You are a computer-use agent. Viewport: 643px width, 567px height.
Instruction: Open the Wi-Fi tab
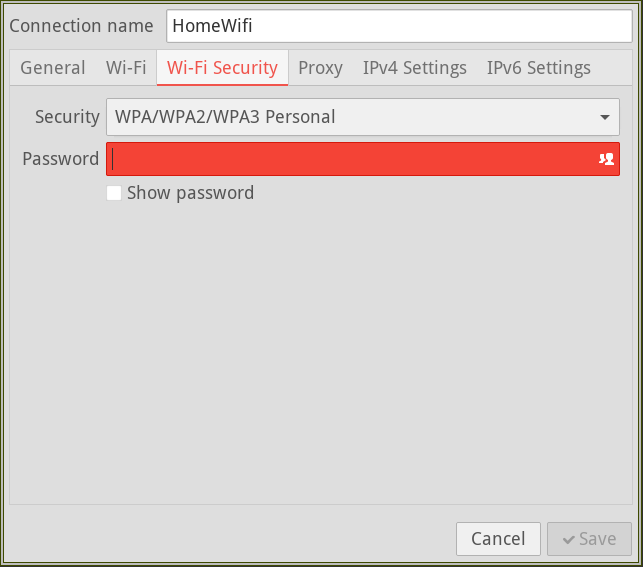click(x=126, y=68)
